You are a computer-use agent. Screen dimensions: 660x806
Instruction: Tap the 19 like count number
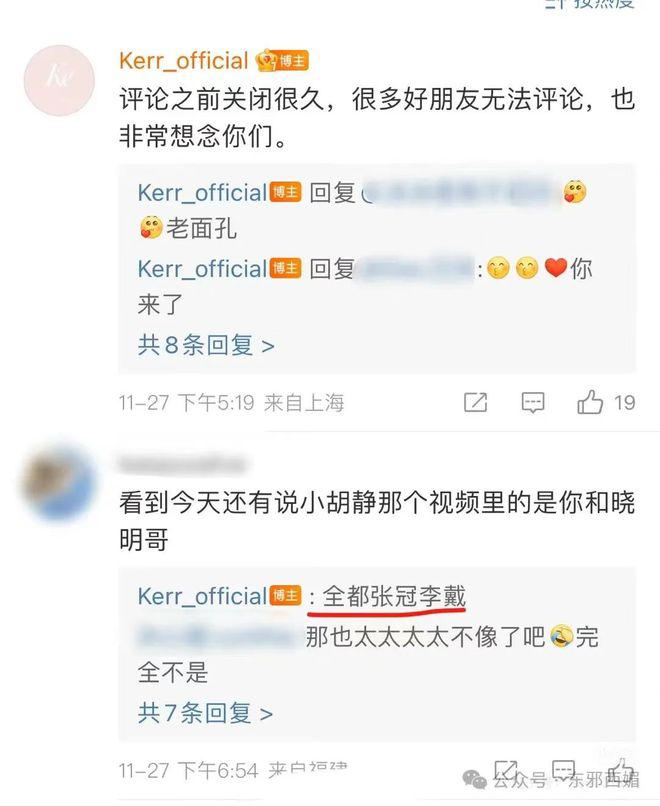(625, 402)
